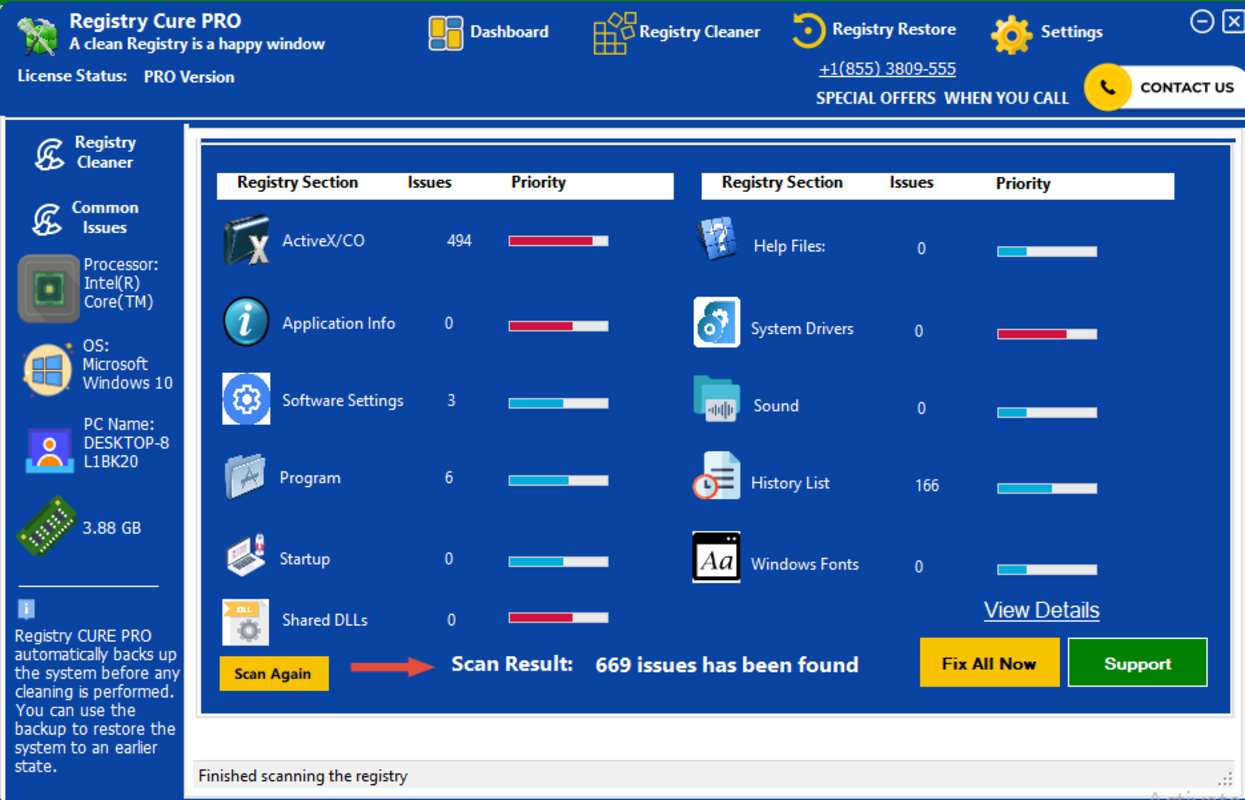Click the Software Settings row label

pyautogui.click(x=343, y=401)
